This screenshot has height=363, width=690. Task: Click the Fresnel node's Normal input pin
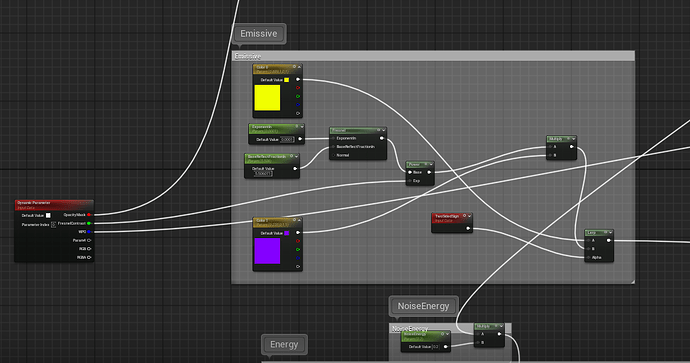[x=333, y=155]
